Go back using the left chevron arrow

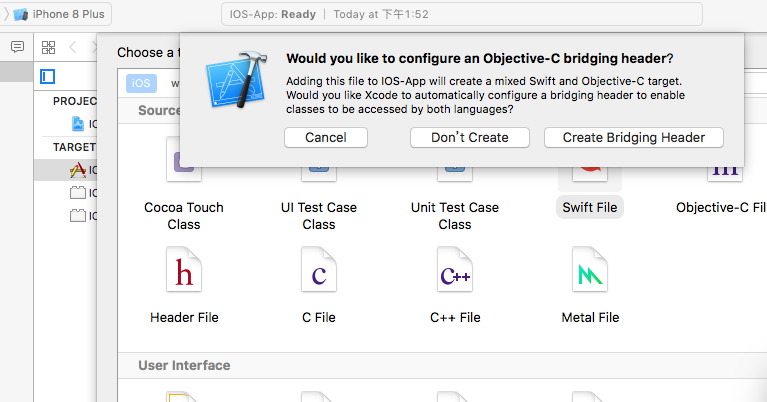[73, 47]
